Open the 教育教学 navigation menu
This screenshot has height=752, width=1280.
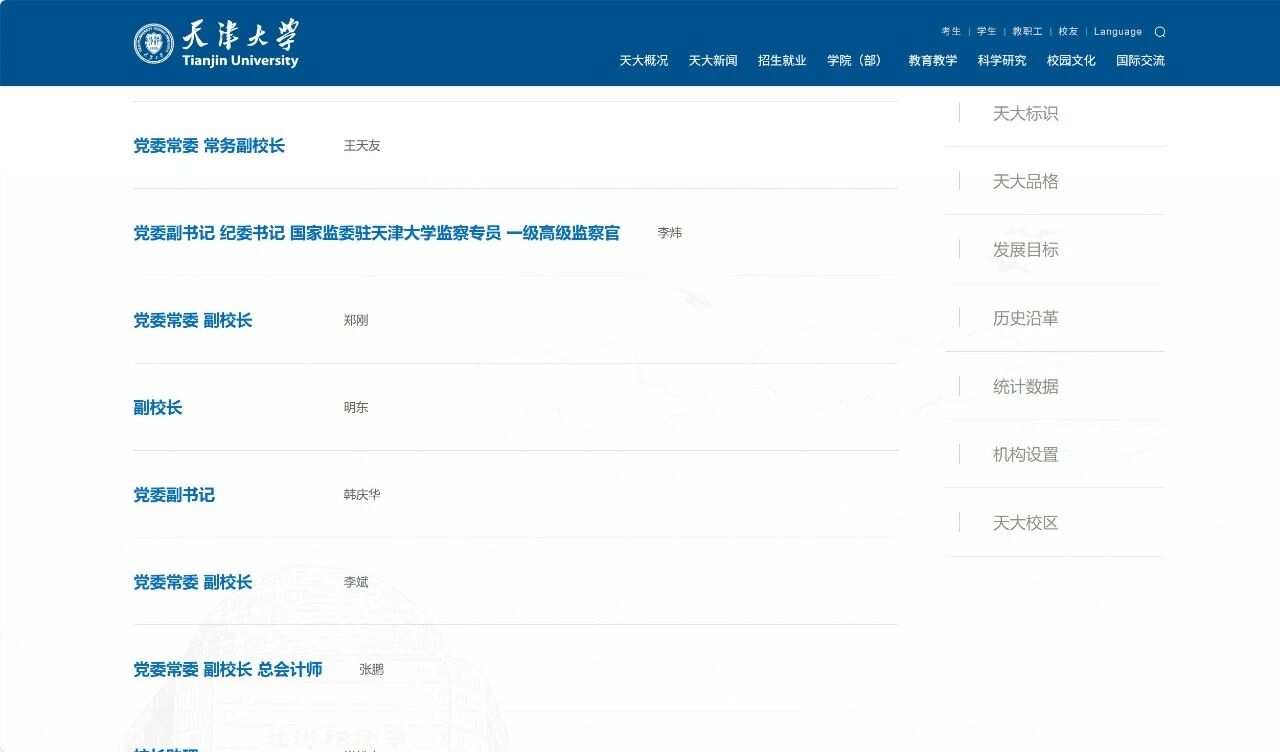pos(931,60)
